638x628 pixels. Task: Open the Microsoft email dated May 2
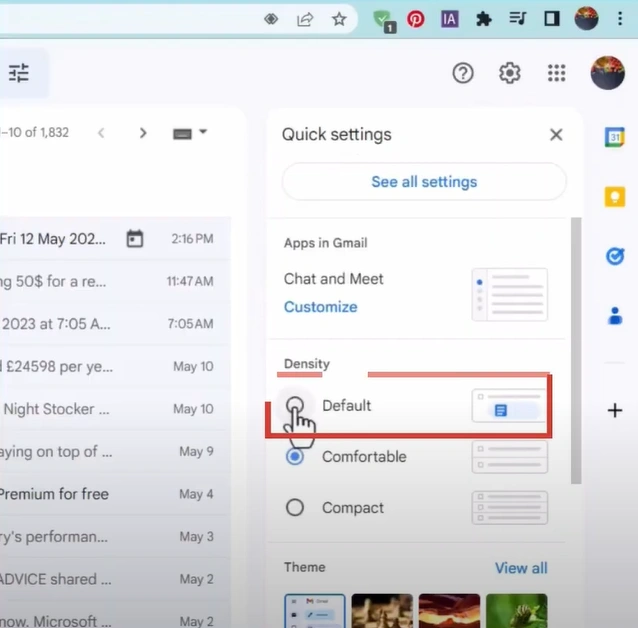point(116,615)
